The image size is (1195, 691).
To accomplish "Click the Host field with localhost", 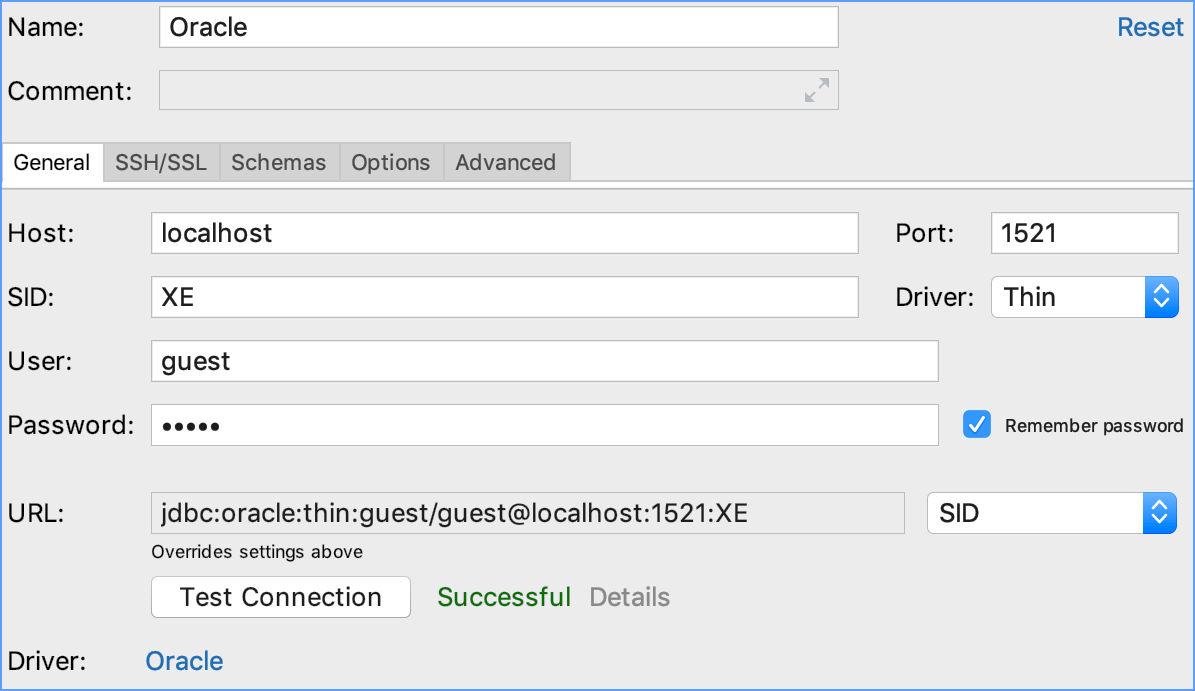I will click(x=505, y=233).
